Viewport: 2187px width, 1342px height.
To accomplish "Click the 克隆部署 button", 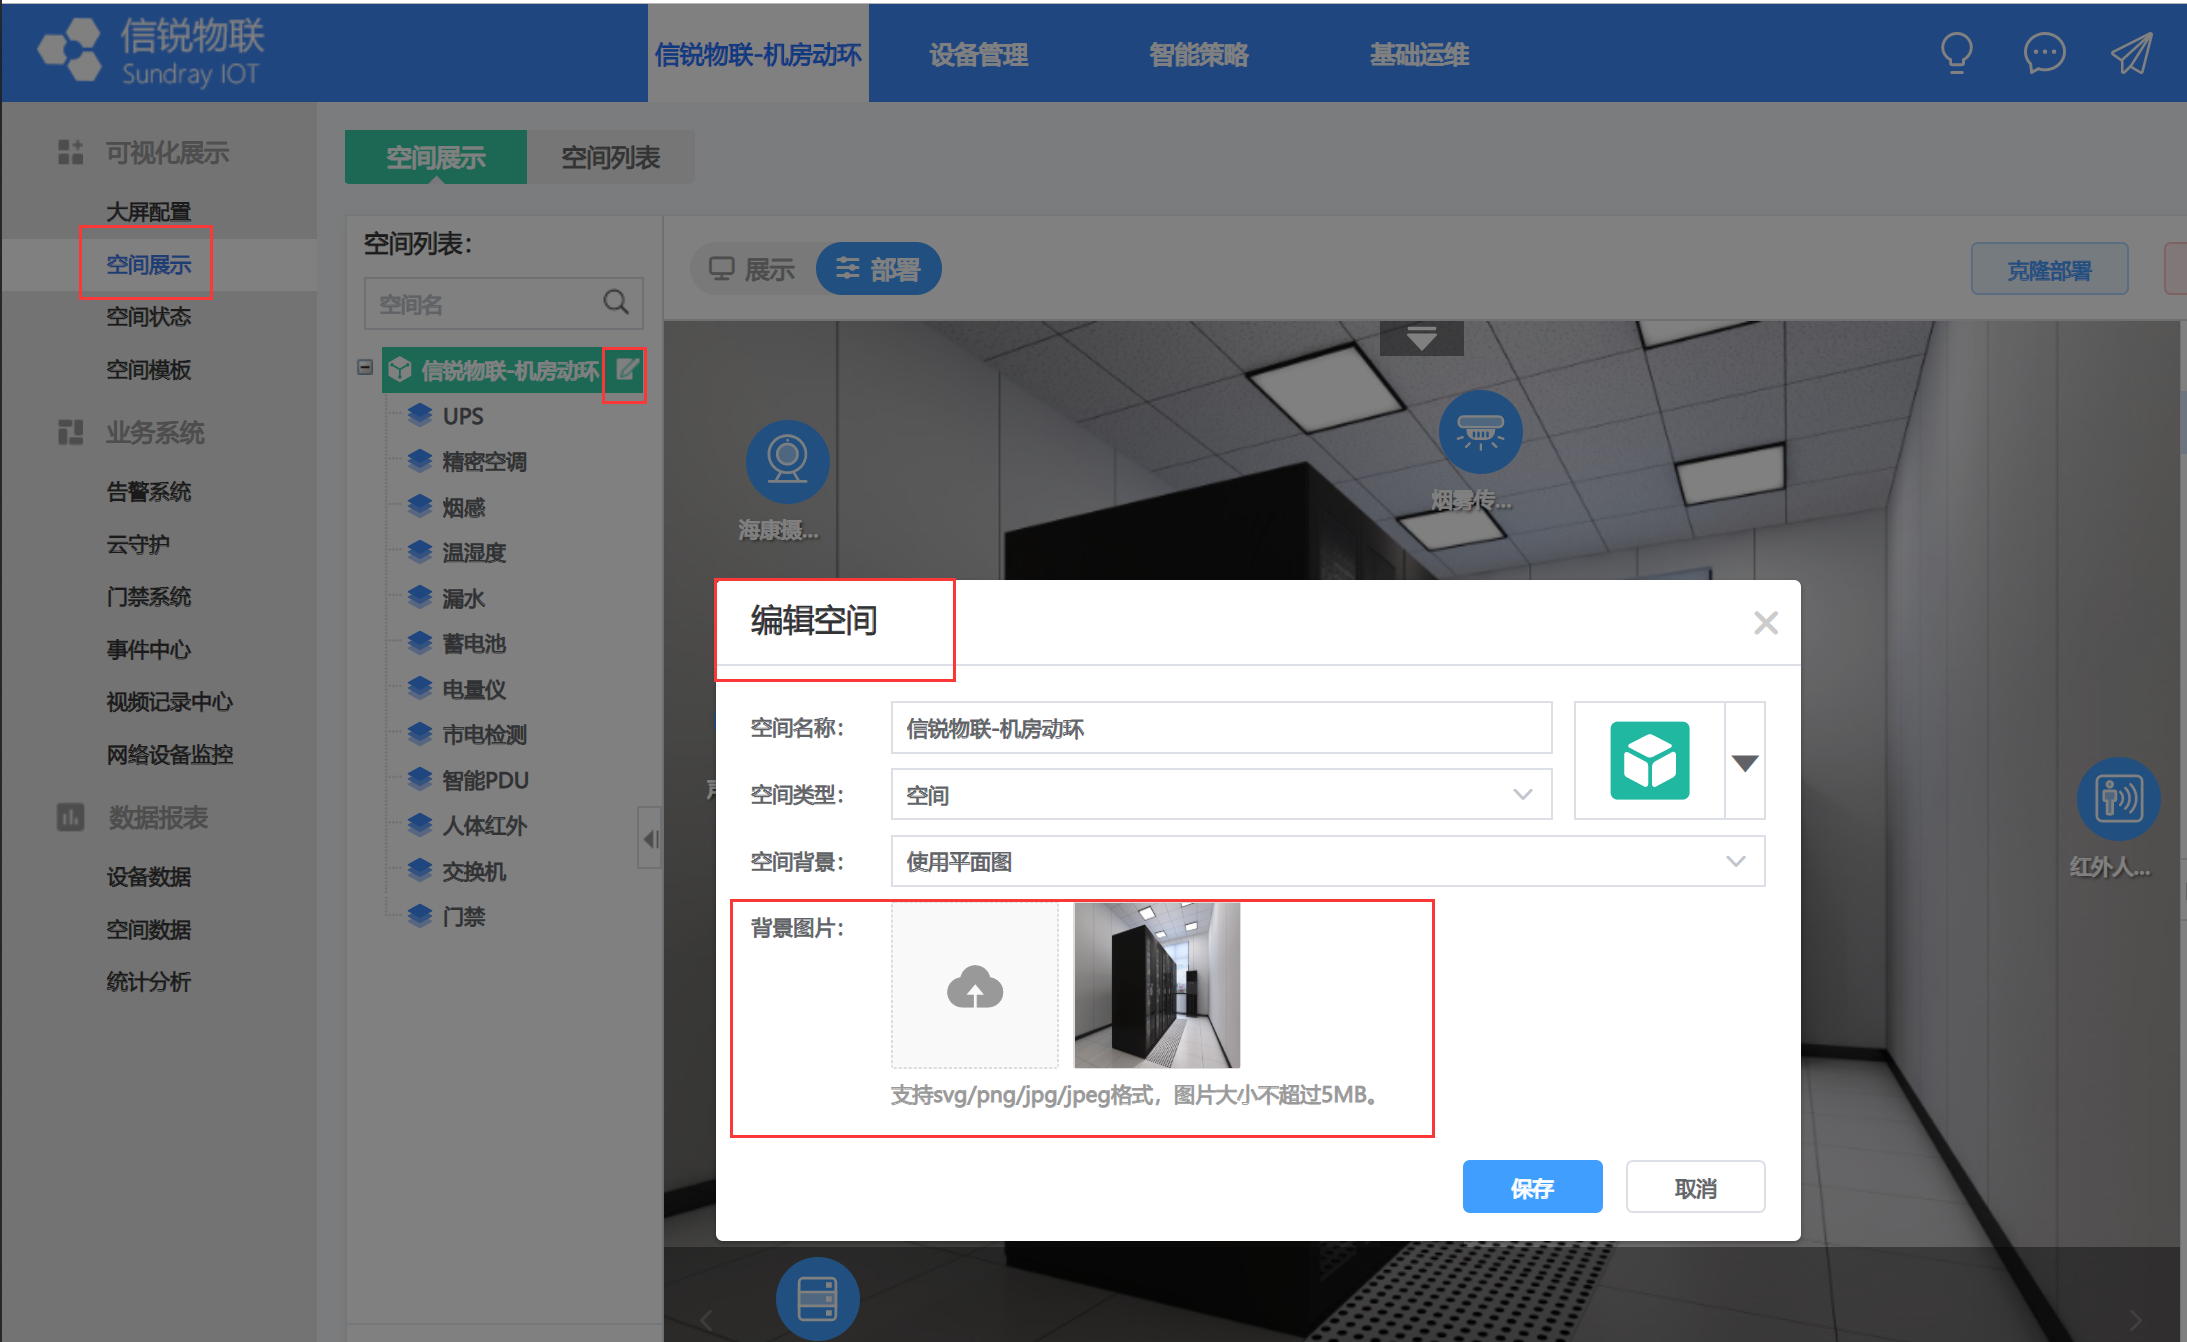I will pos(2049,269).
